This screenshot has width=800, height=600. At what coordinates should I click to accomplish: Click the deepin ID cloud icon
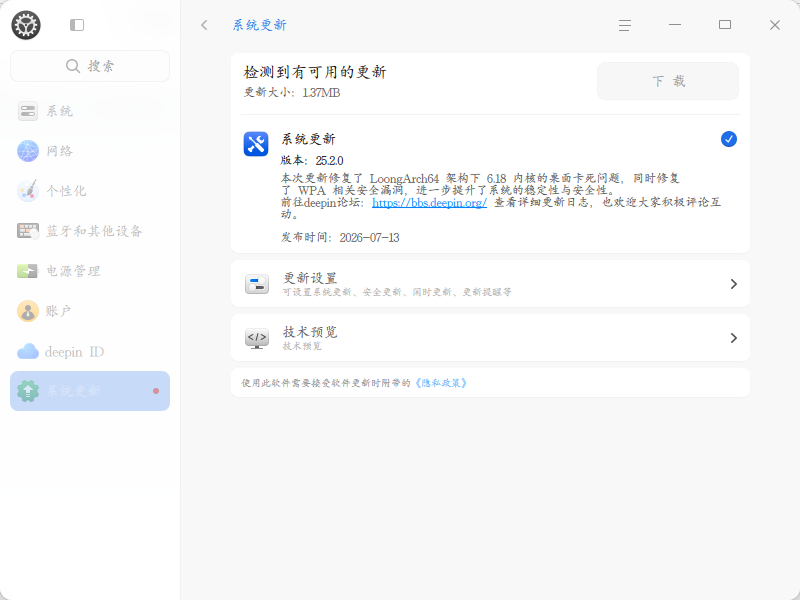28,352
